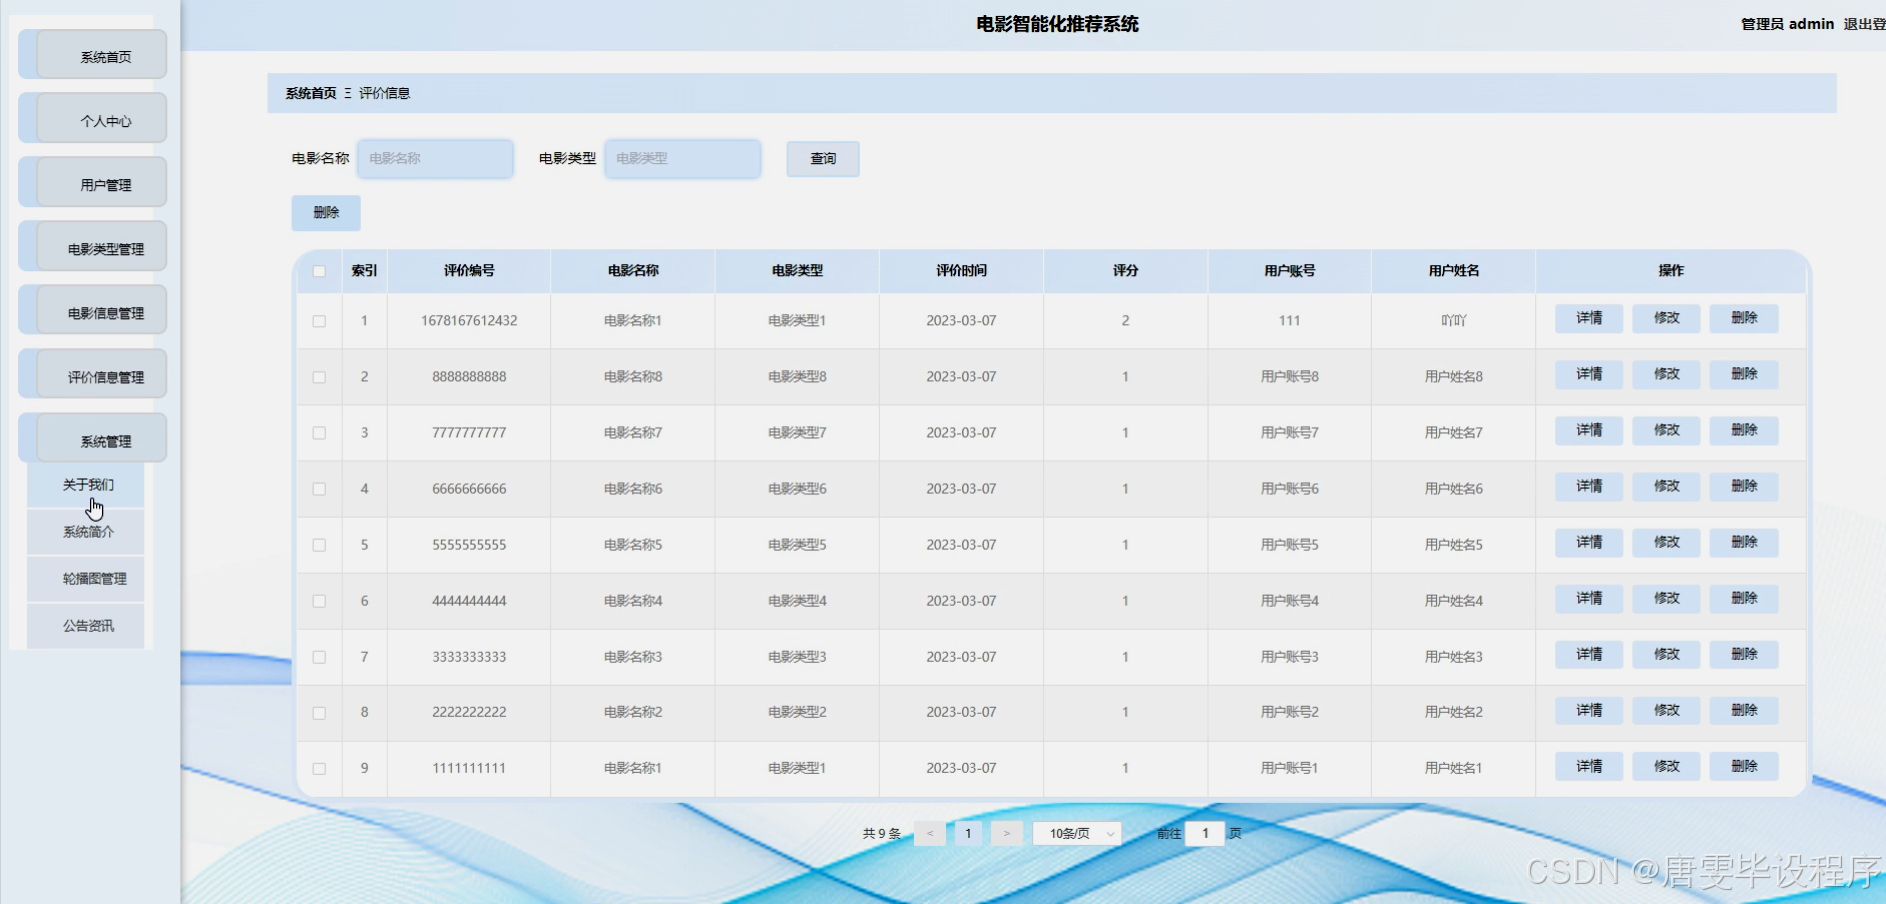The height and width of the screenshot is (904, 1886).
Task: Click 修改 for row 2222222222
Action: tap(1666, 710)
